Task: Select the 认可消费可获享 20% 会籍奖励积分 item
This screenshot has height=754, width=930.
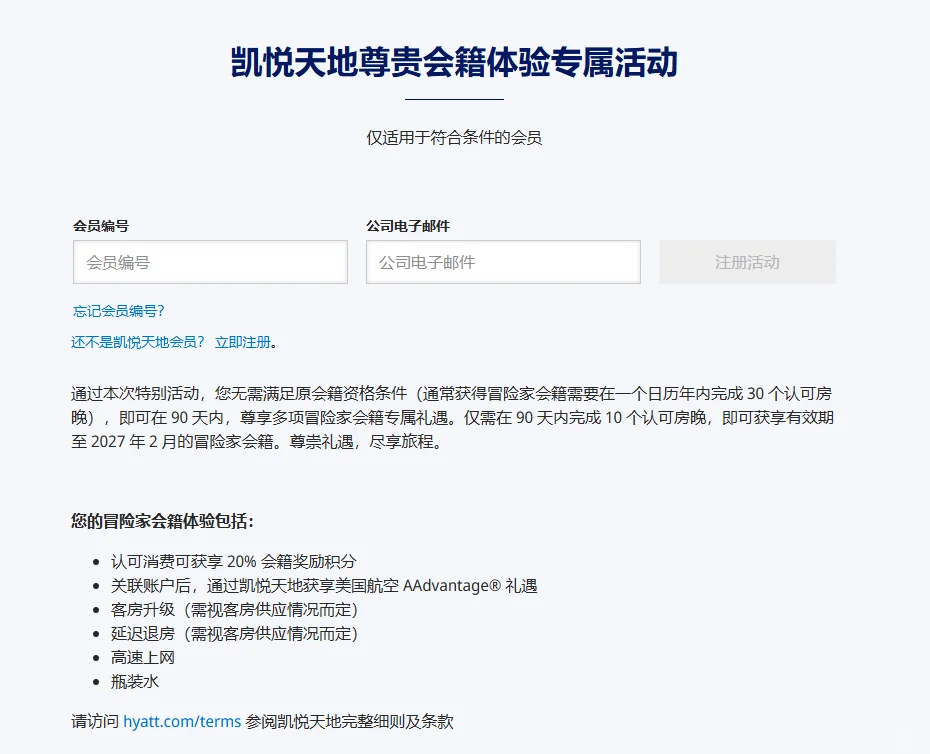Action: pyautogui.click(x=234, y=561)
